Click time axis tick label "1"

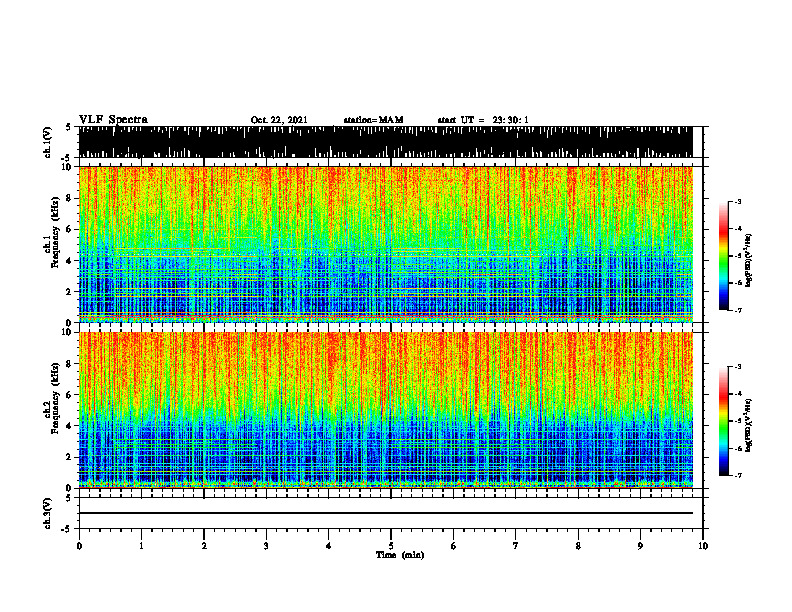141,546
